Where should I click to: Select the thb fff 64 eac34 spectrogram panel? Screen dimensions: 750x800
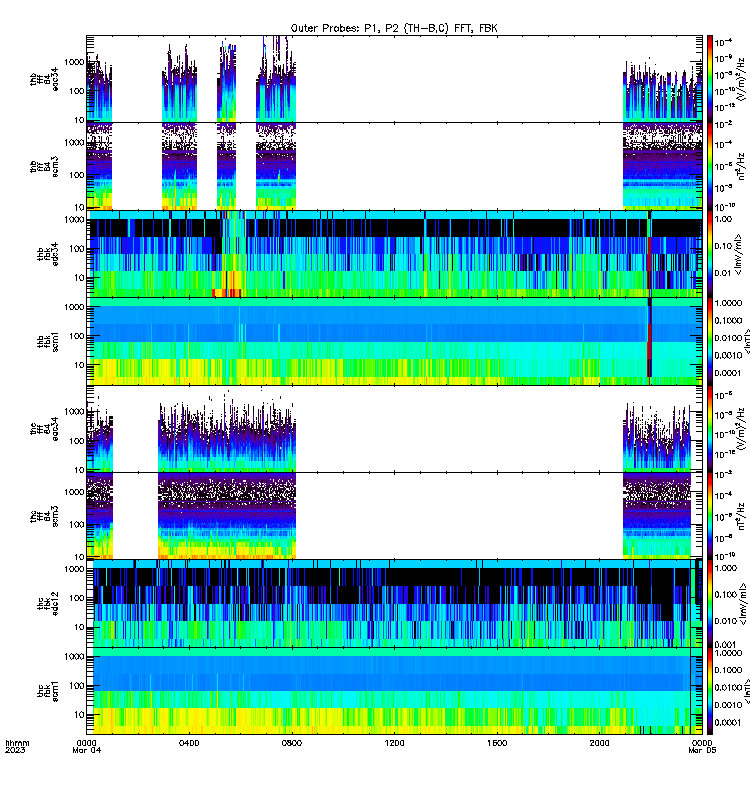394,79
